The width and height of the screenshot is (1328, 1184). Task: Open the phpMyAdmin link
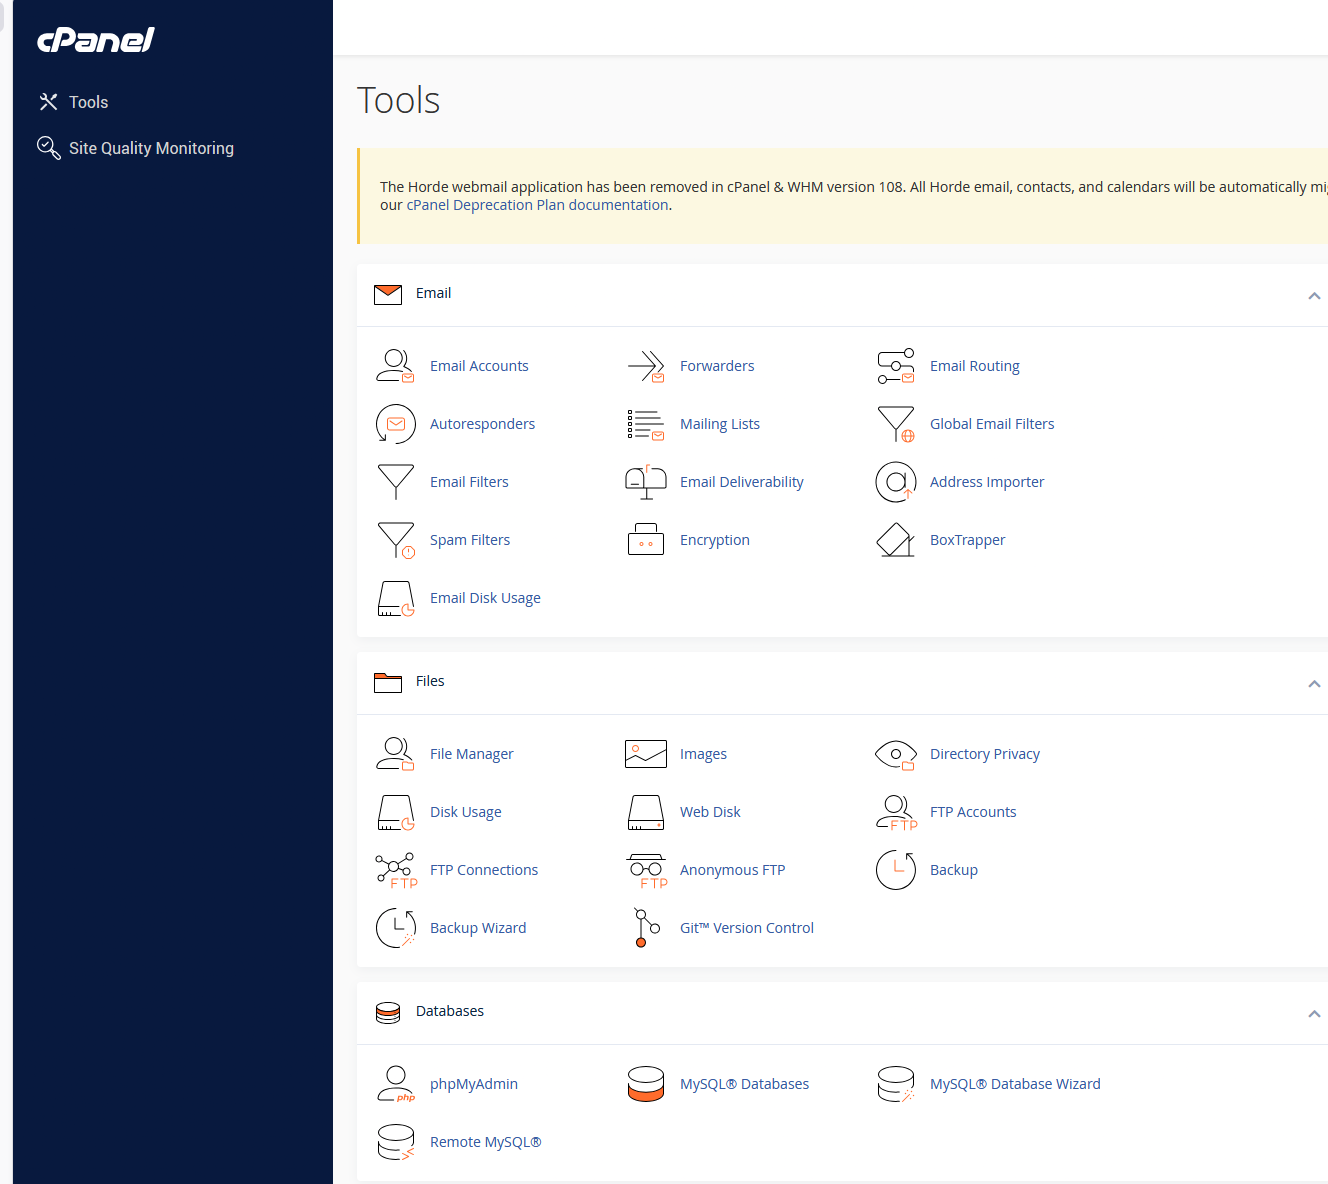click(x=474, y=1084)
